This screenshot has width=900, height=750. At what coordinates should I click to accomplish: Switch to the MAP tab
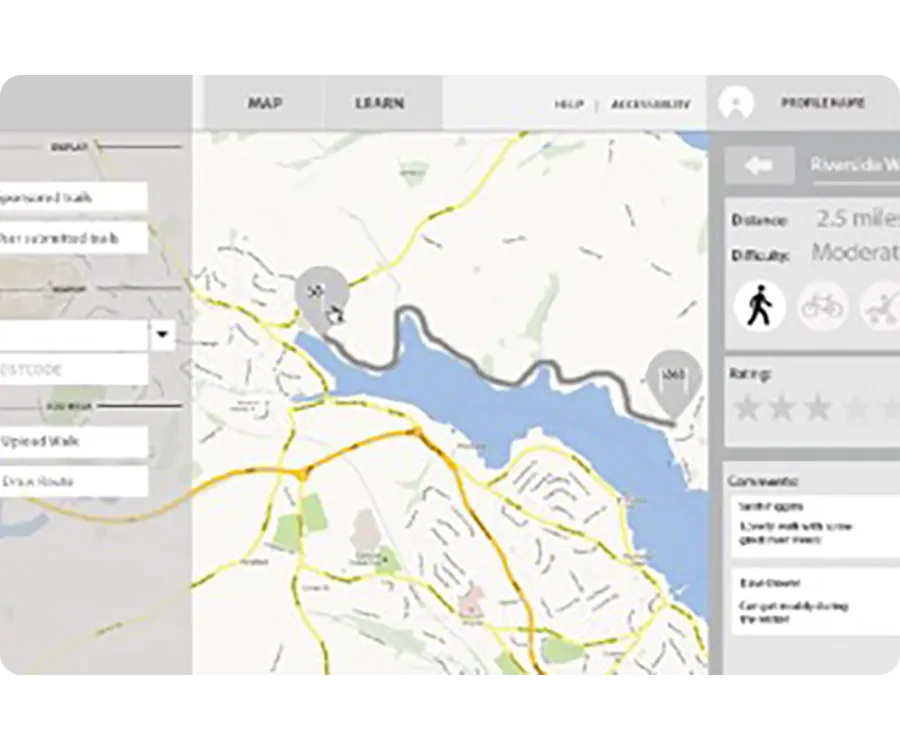pyautogui.click(x=265, y=103)
